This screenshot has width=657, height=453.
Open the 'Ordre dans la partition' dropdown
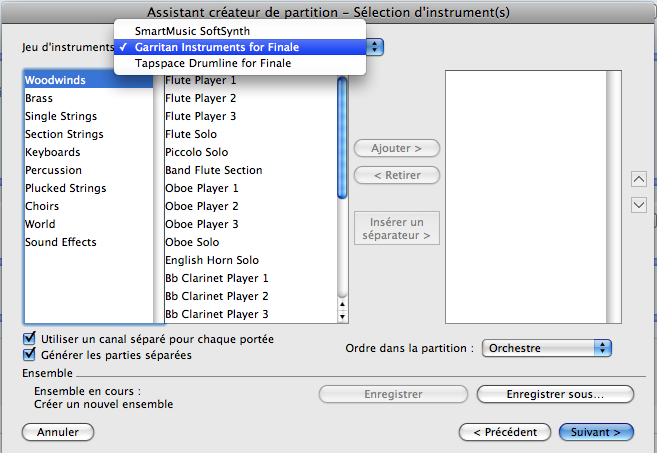click(547, 348)
